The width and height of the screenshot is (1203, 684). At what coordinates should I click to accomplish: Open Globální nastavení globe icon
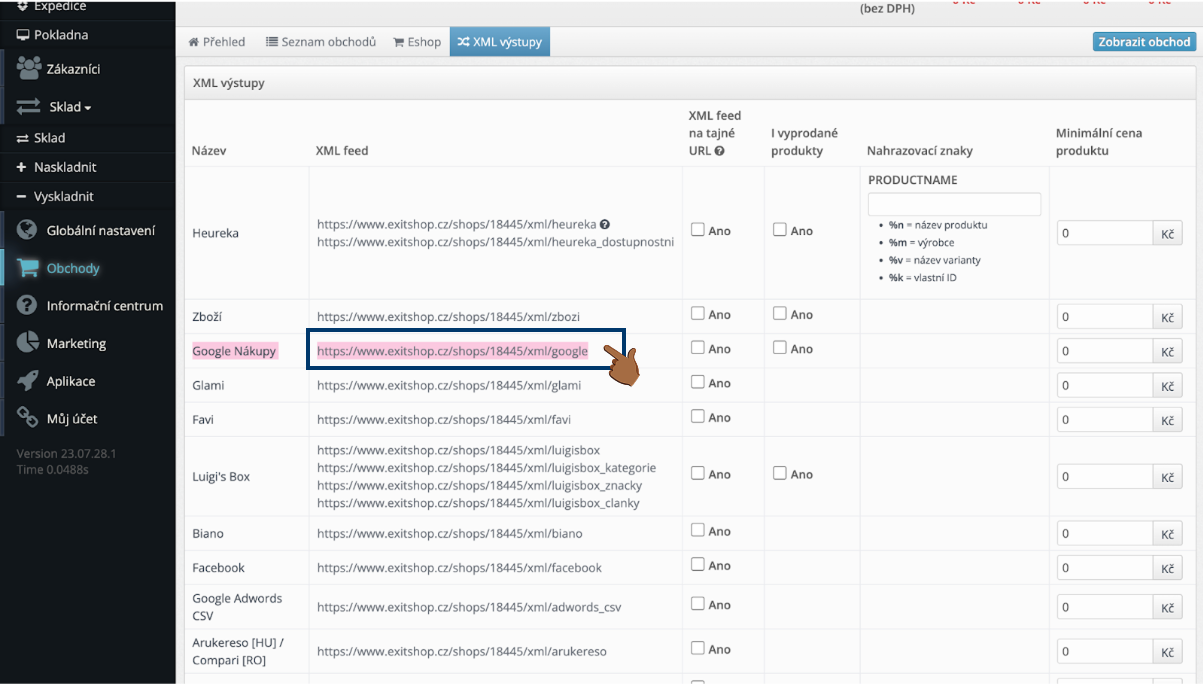(x=27, y=230)
